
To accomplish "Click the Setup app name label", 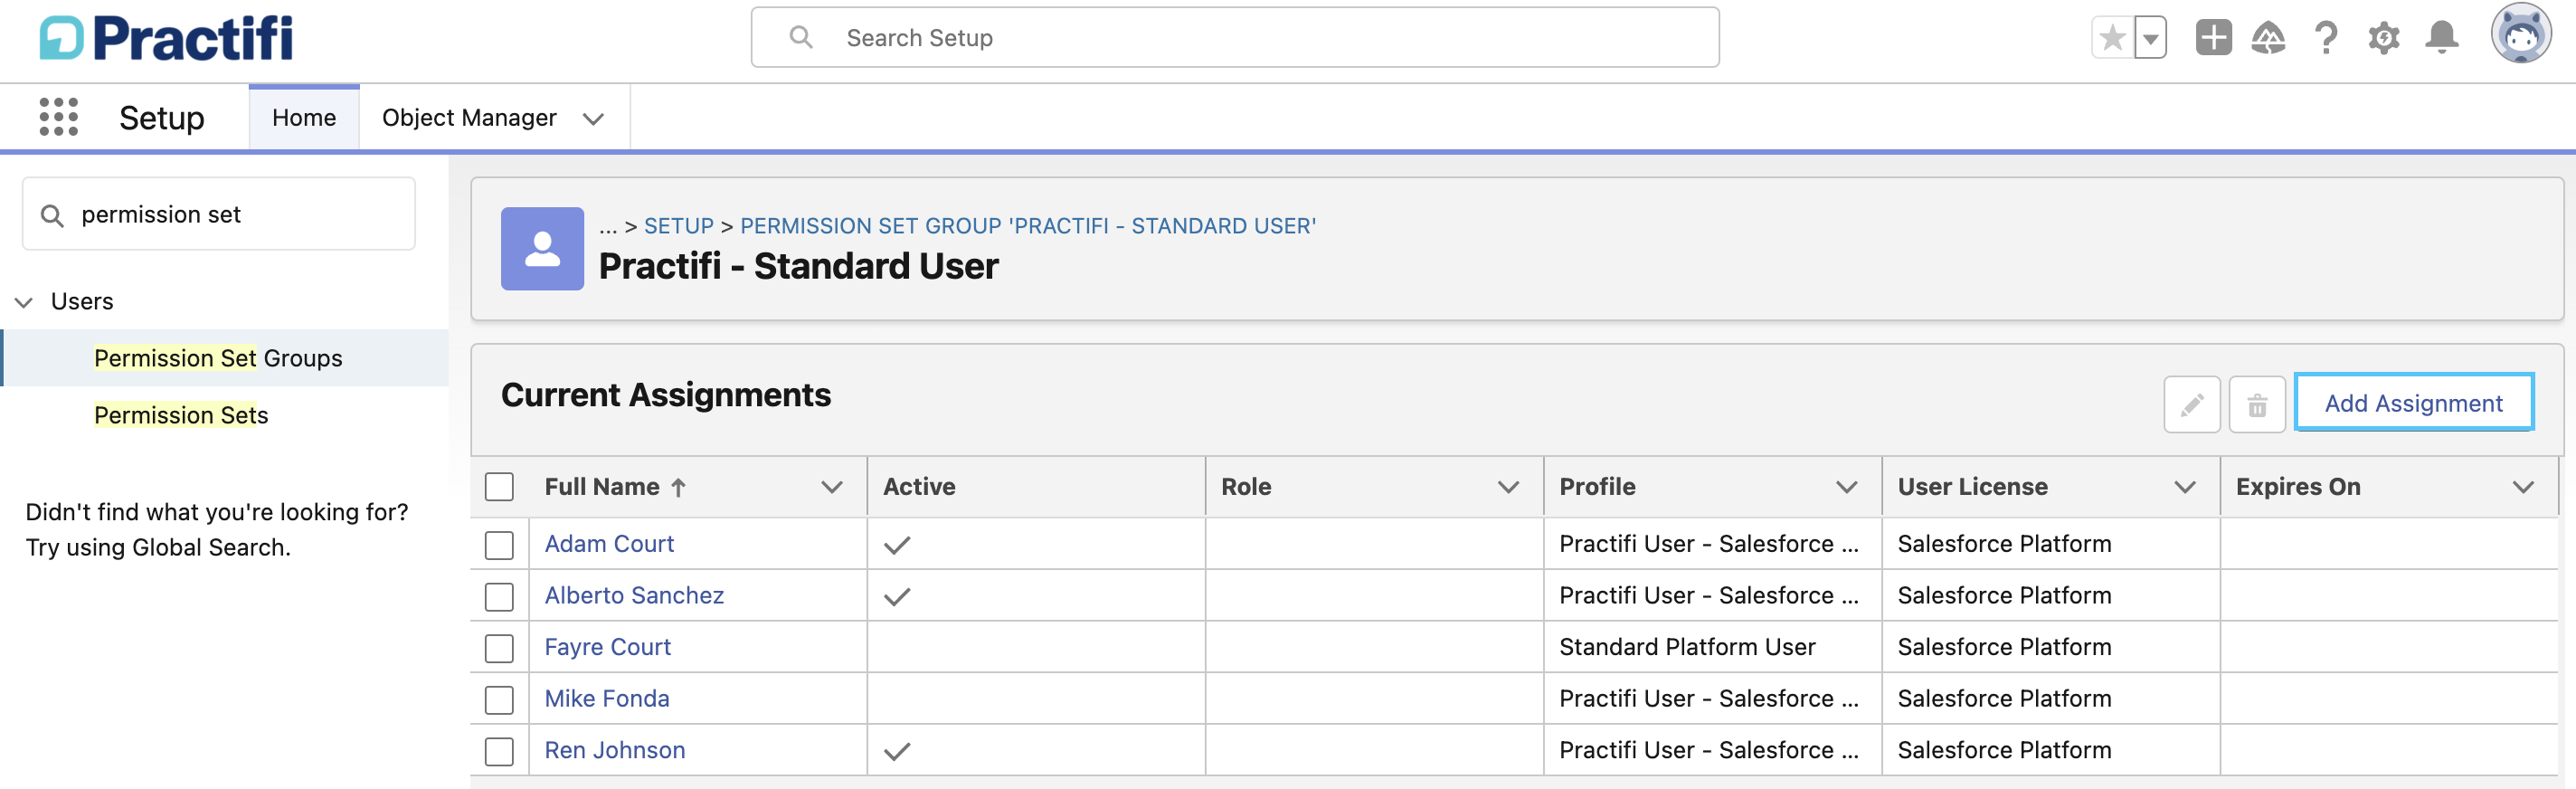I will point(162,118).
